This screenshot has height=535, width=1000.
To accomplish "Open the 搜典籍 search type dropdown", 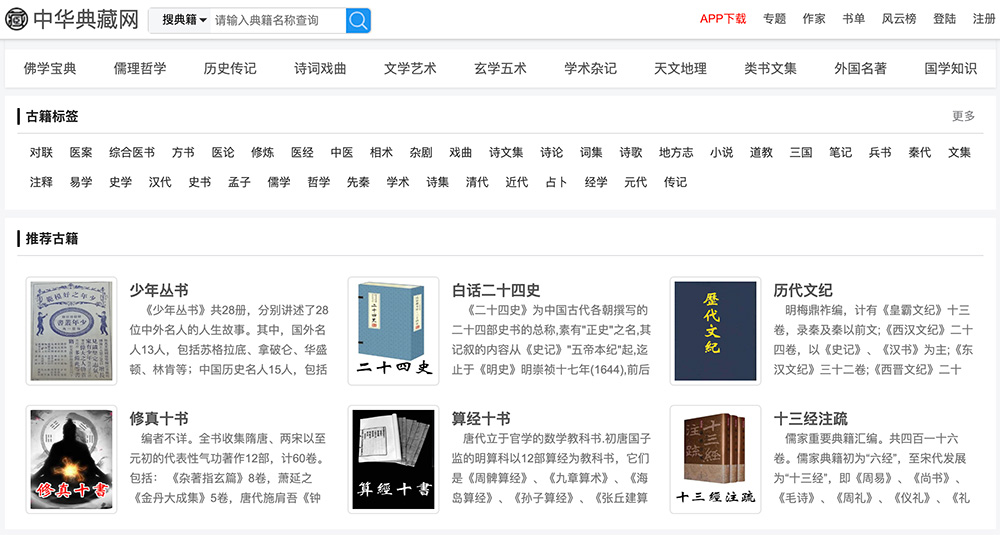I will 184,20.
